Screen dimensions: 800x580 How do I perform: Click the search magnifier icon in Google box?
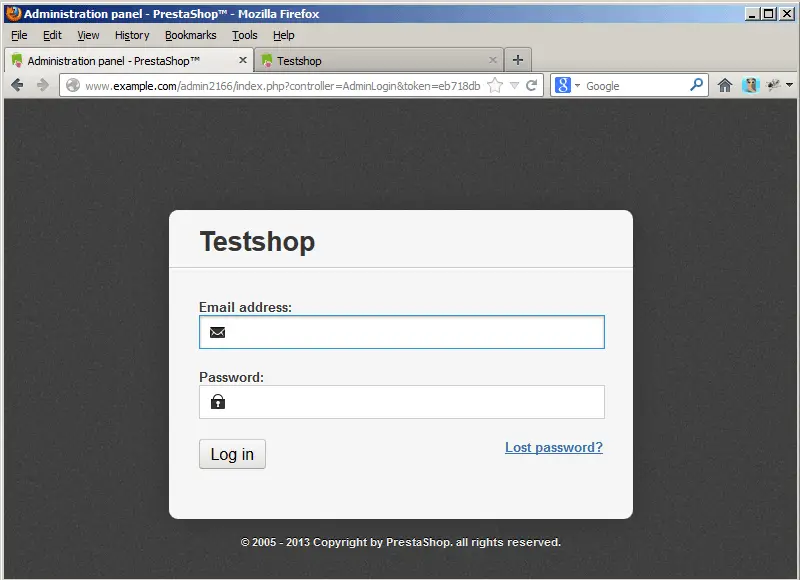(x=696, y=85)
